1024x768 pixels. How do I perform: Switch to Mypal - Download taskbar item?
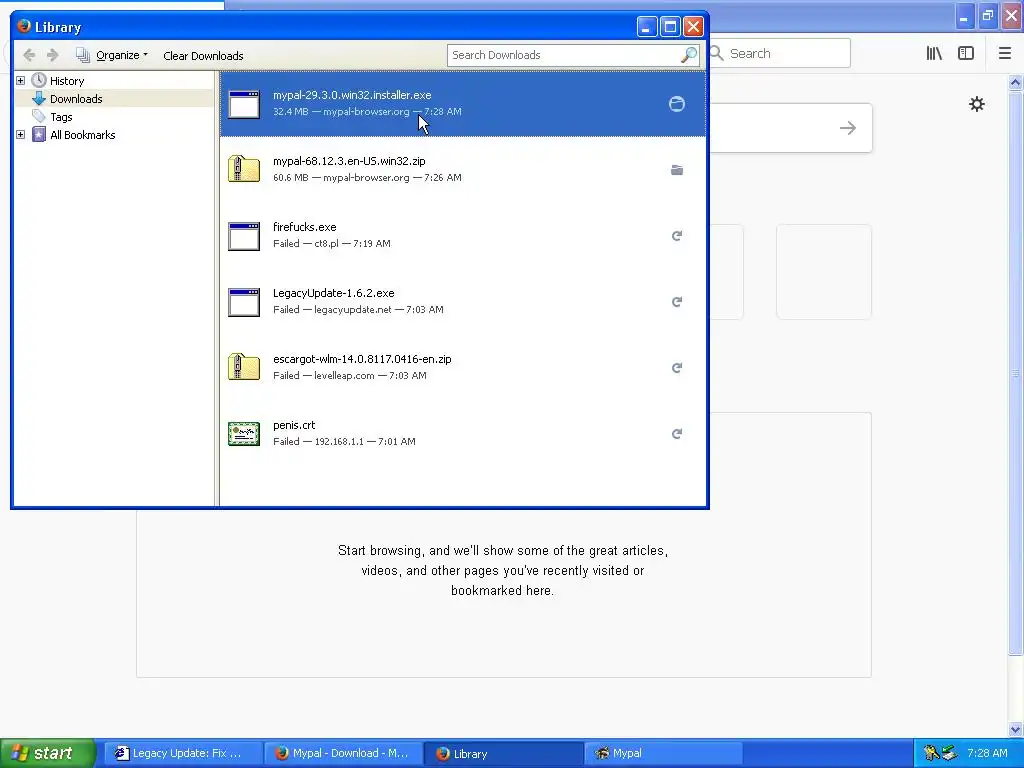pyautogui.click(x=344, y=753)
